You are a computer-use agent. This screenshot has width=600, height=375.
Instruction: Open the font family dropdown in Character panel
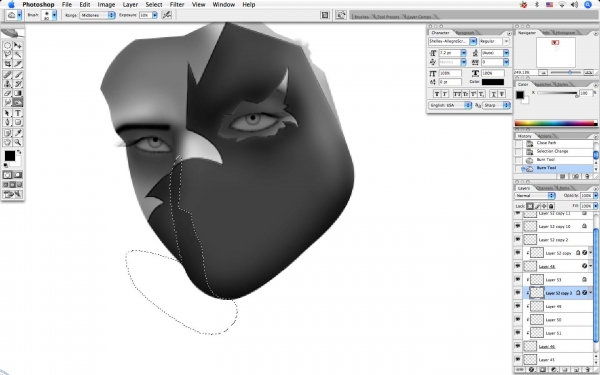[x=473, y=41]
